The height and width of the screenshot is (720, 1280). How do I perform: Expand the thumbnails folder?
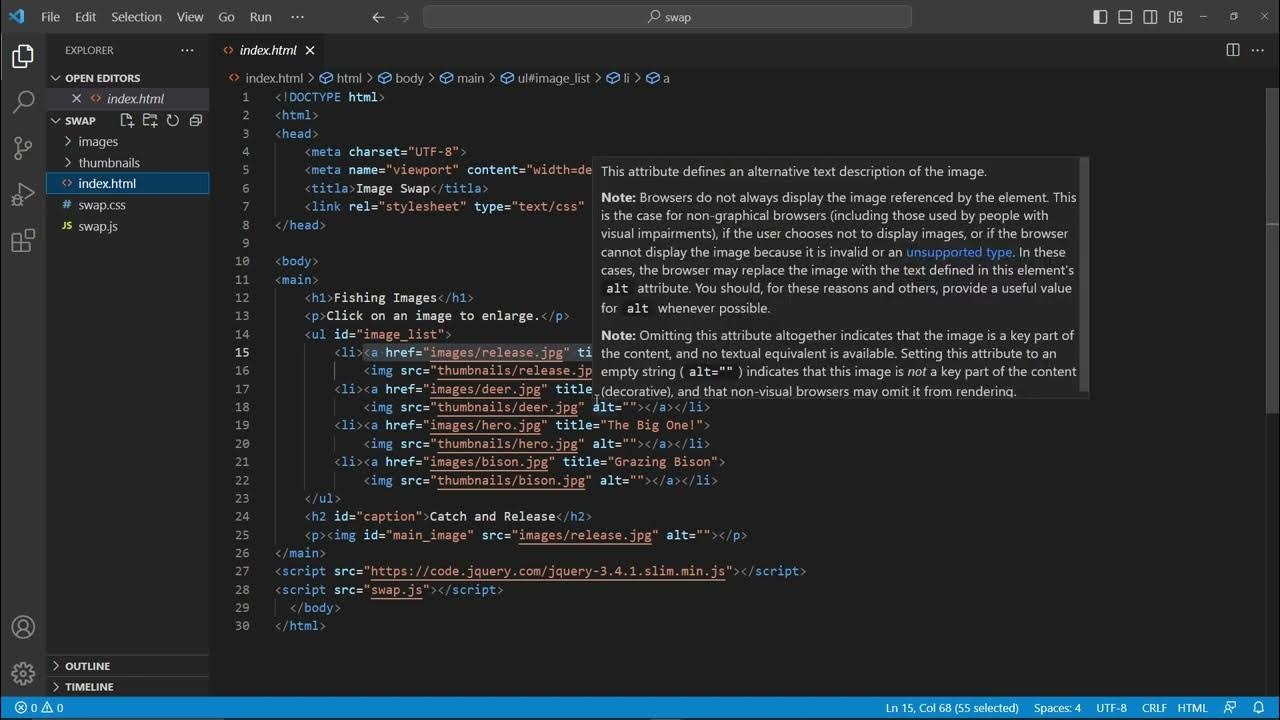109,162
